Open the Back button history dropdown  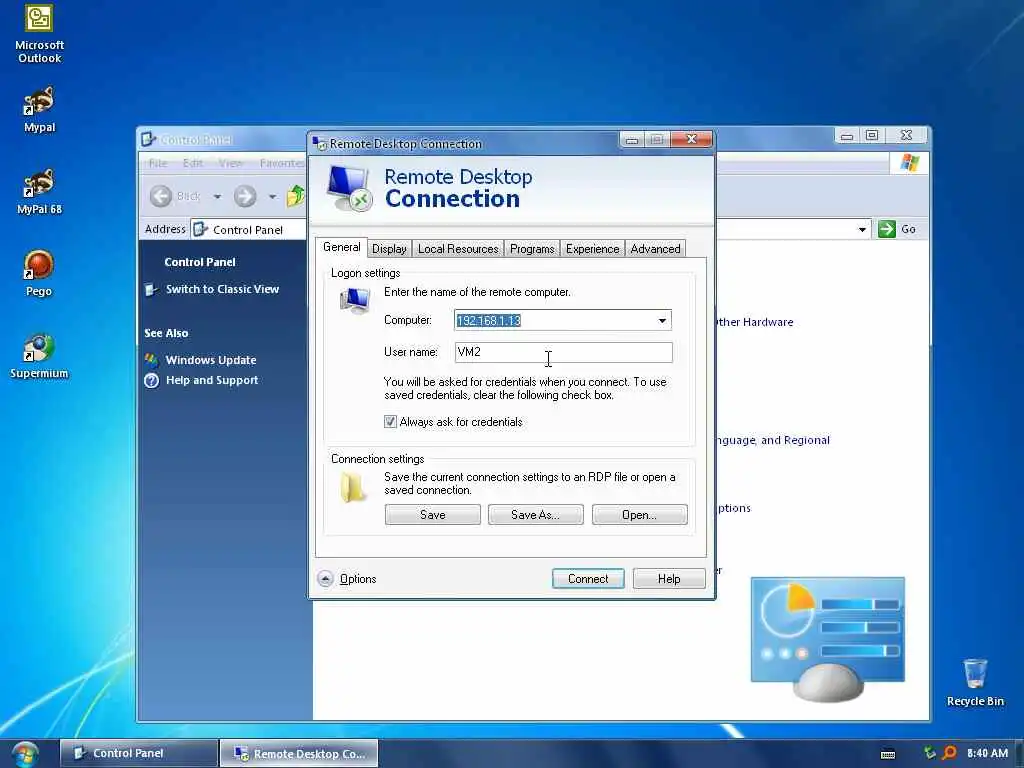(x=217, y=196)
